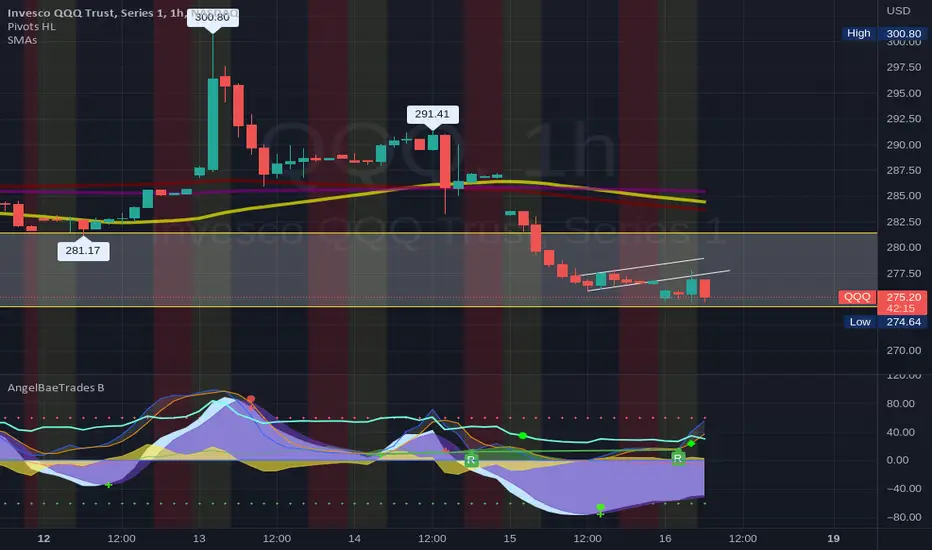The image size is (932, 550).
Task: Click the 300.80 pivot high label
Action: point(212,17)
